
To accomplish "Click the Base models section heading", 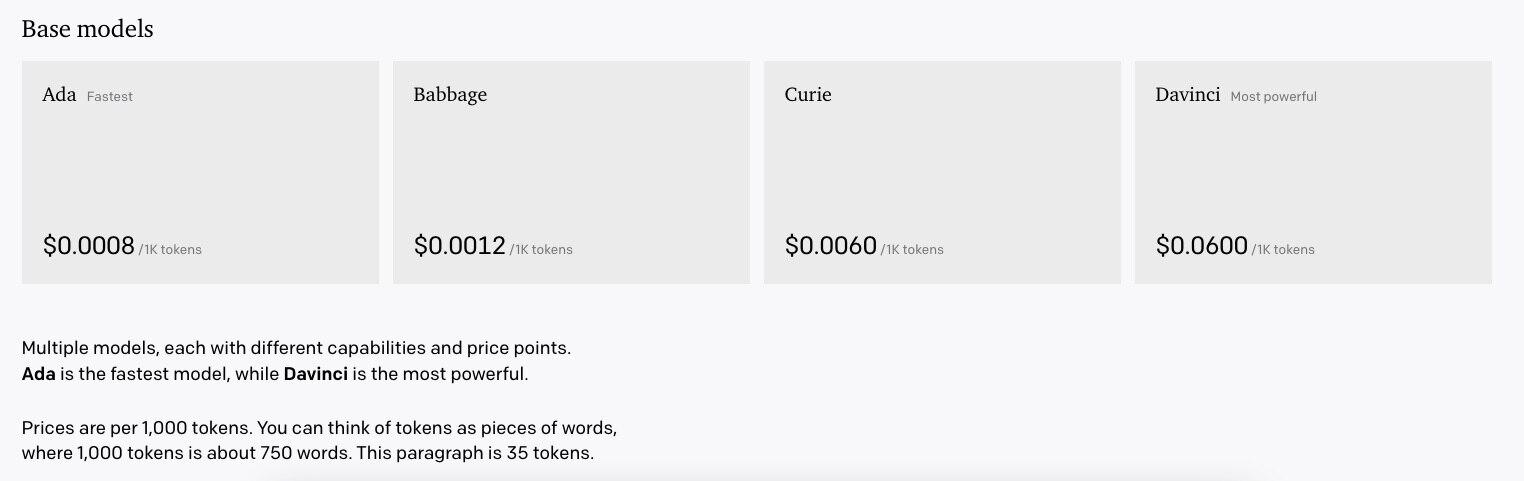I will pyautogui.click(x=87, y=29).
